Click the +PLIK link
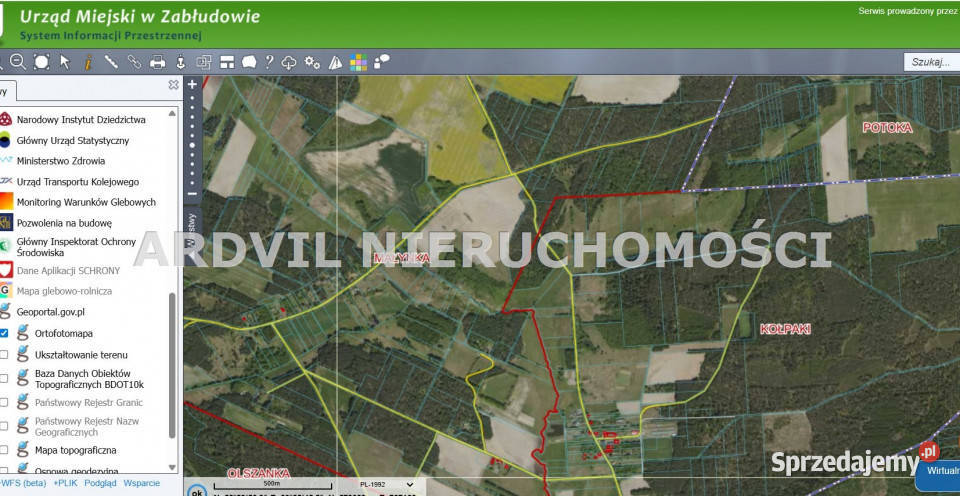 [66, 483]
